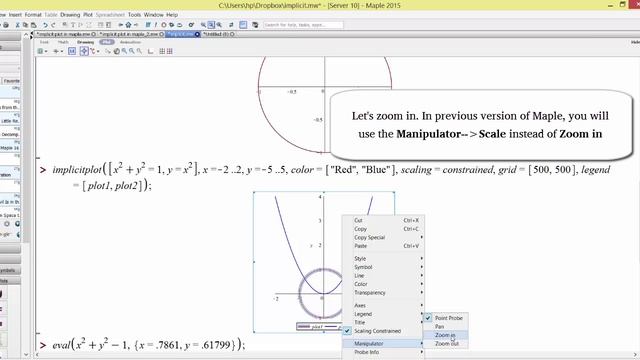Expand the Axes submenu
Screen dimensions: 640x360
[x=383, y=305]
